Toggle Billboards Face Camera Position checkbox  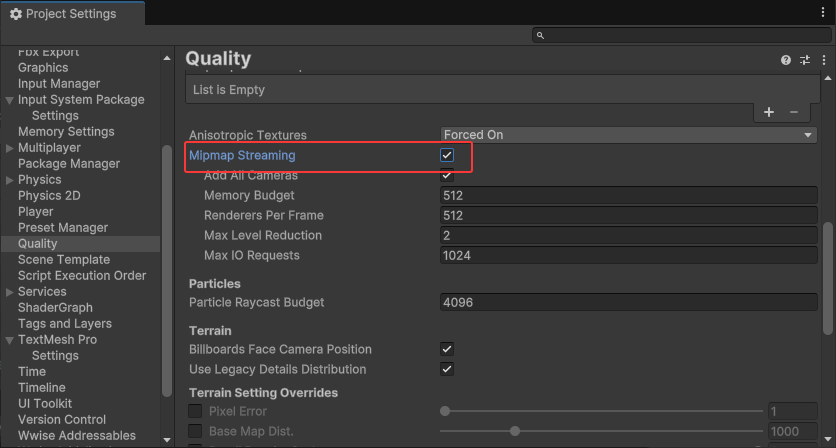point(447,349)
